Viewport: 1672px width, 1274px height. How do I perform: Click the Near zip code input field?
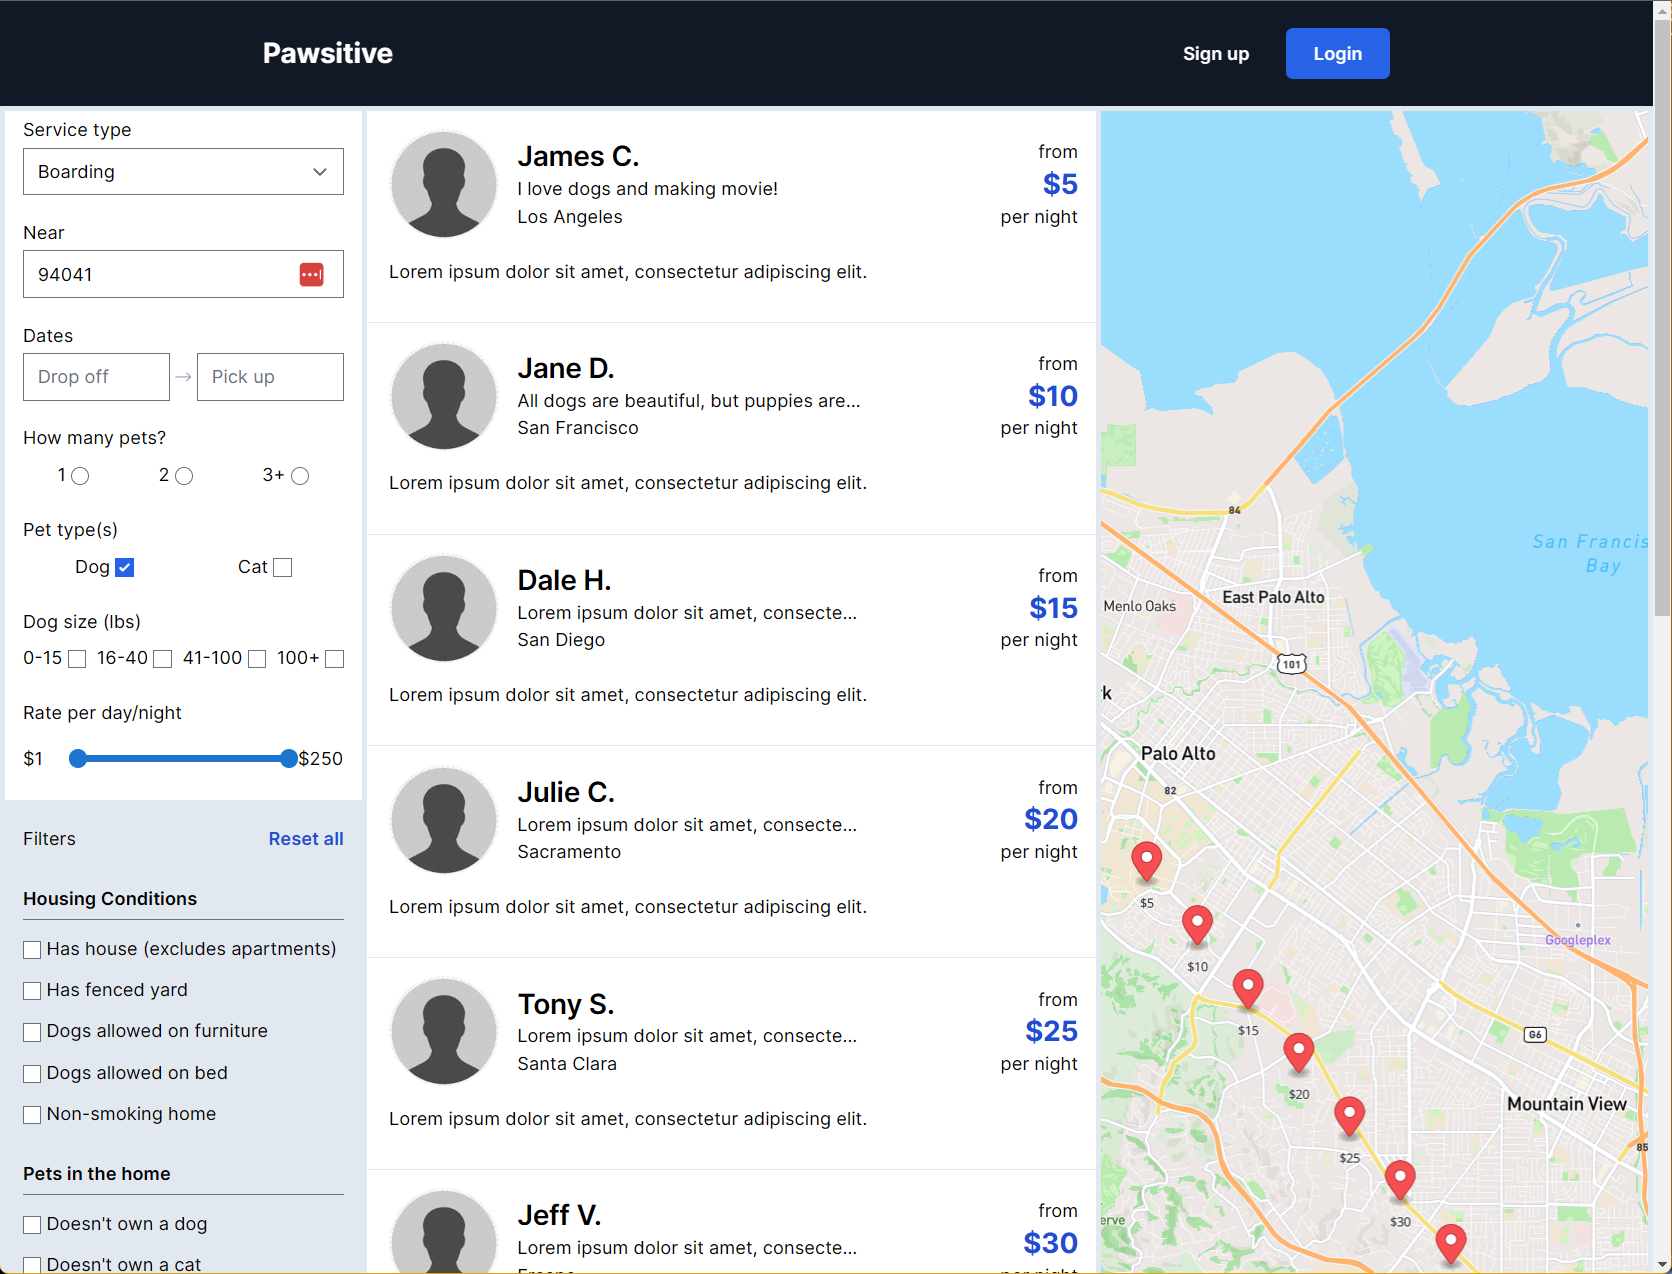click(x=183, y=274)
